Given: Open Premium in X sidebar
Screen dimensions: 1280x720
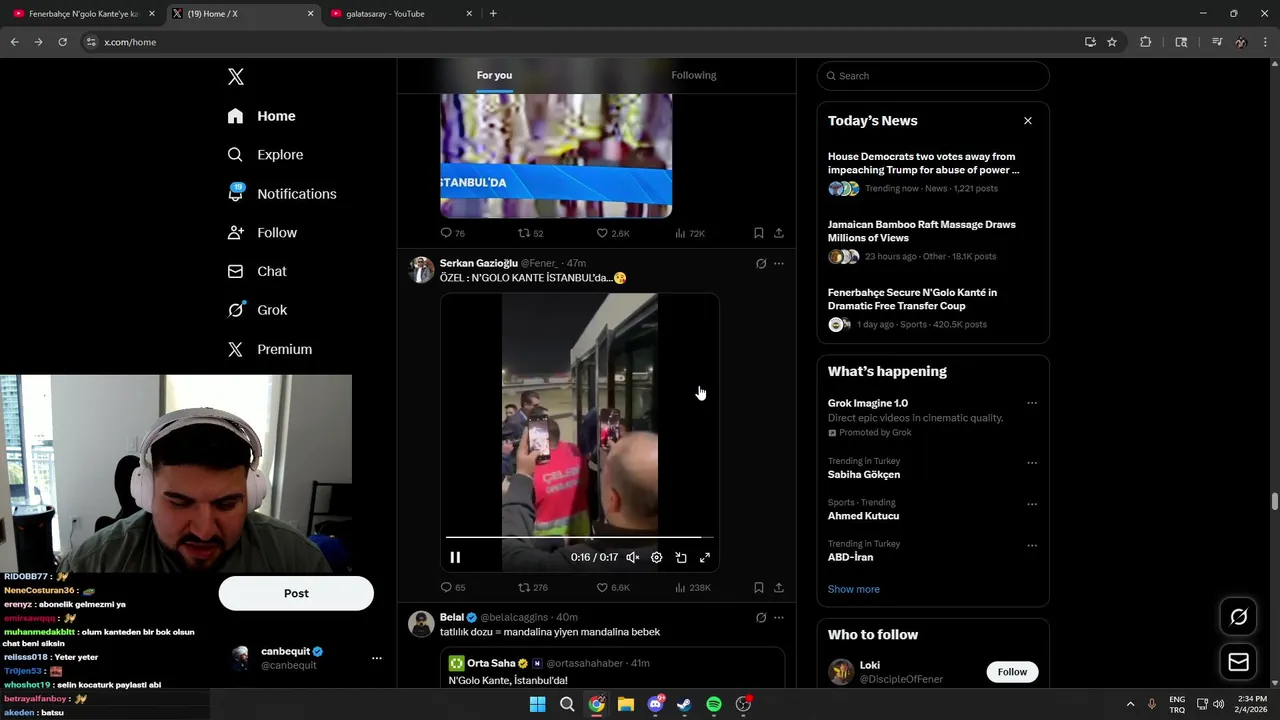Looking at the screenshot, I should pyautogui.click(x=270, y=349).
